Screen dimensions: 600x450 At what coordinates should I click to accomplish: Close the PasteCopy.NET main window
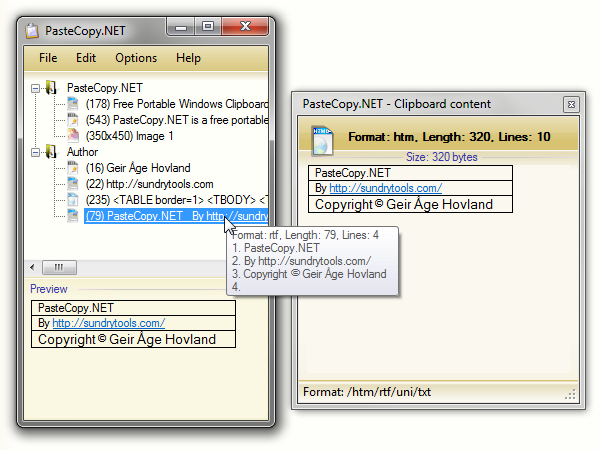[245, 26]
